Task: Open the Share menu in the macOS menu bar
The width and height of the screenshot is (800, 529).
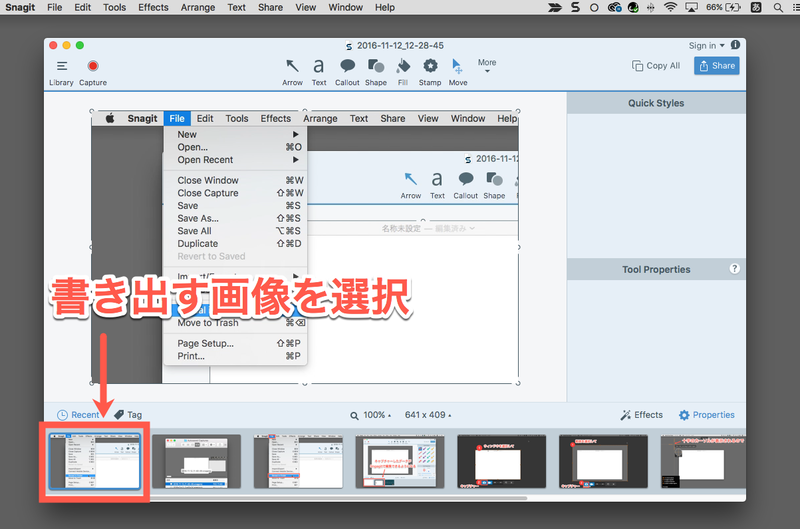Action: (x=270, y=7)
